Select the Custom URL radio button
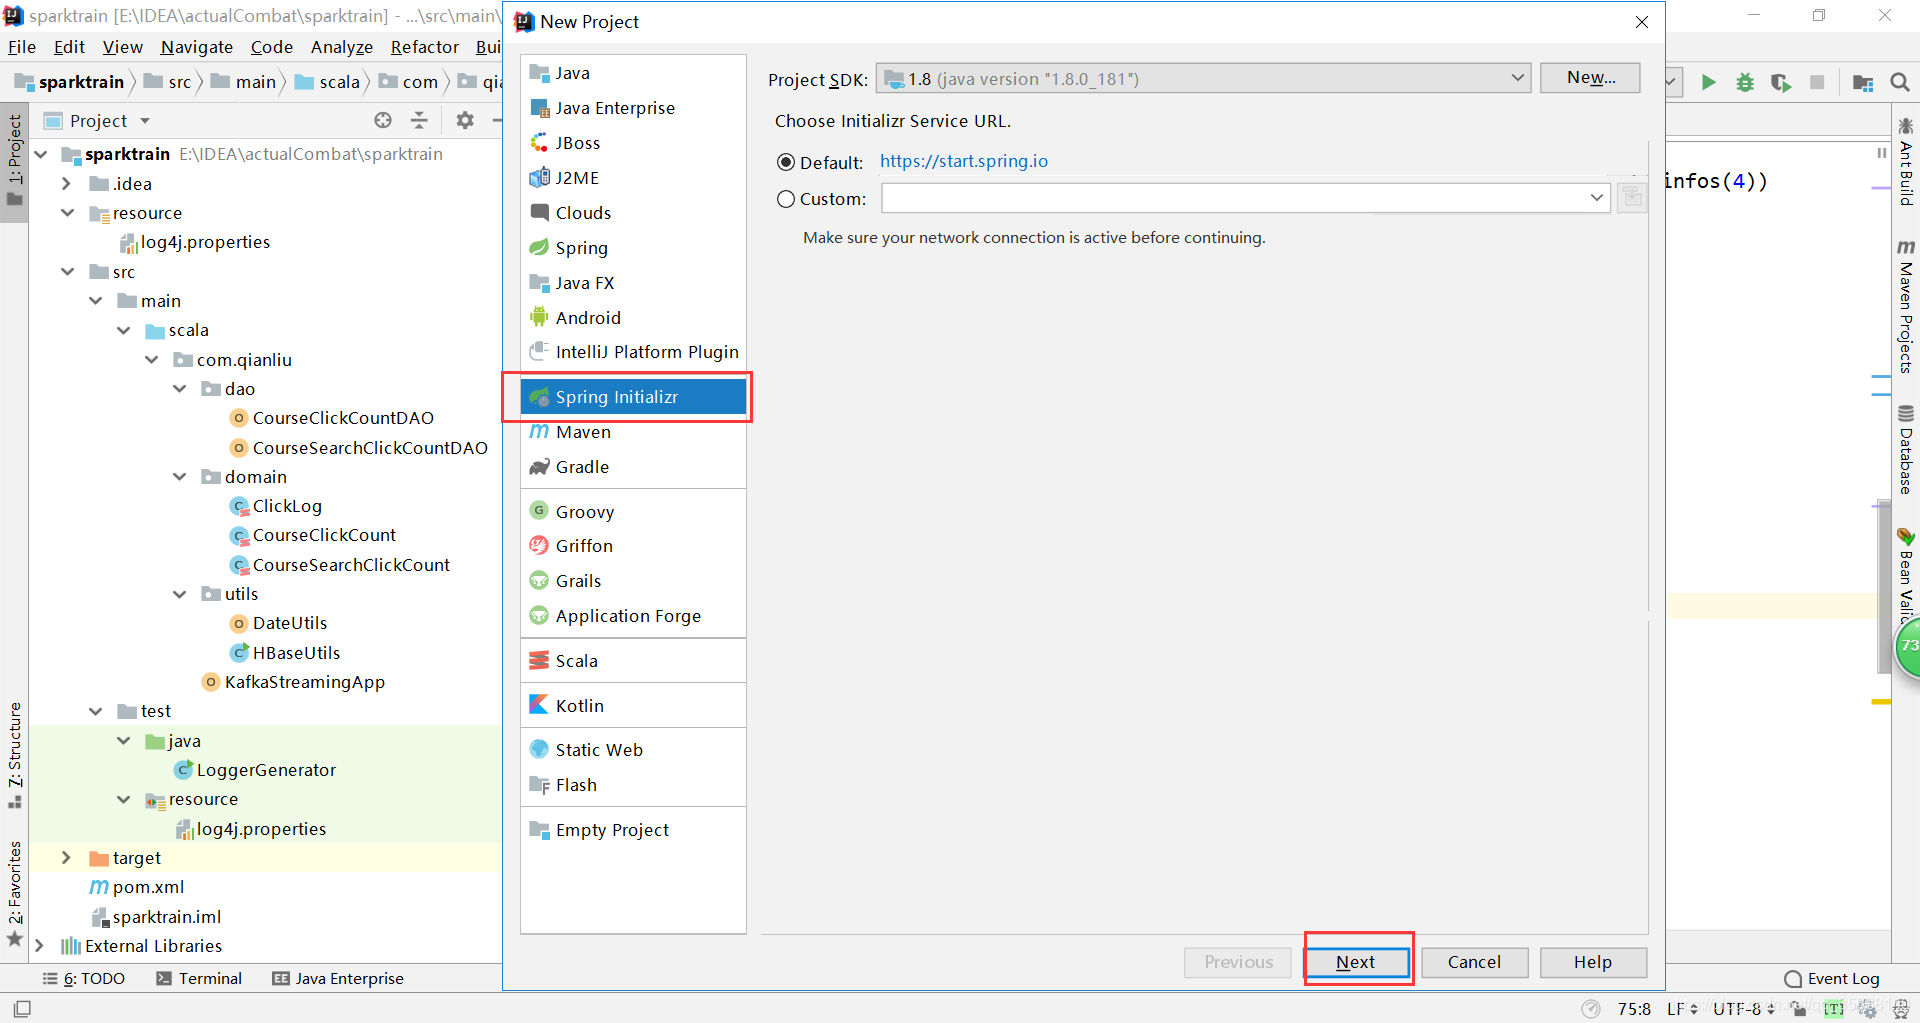1920x1023 pixels. coord(786,199)
